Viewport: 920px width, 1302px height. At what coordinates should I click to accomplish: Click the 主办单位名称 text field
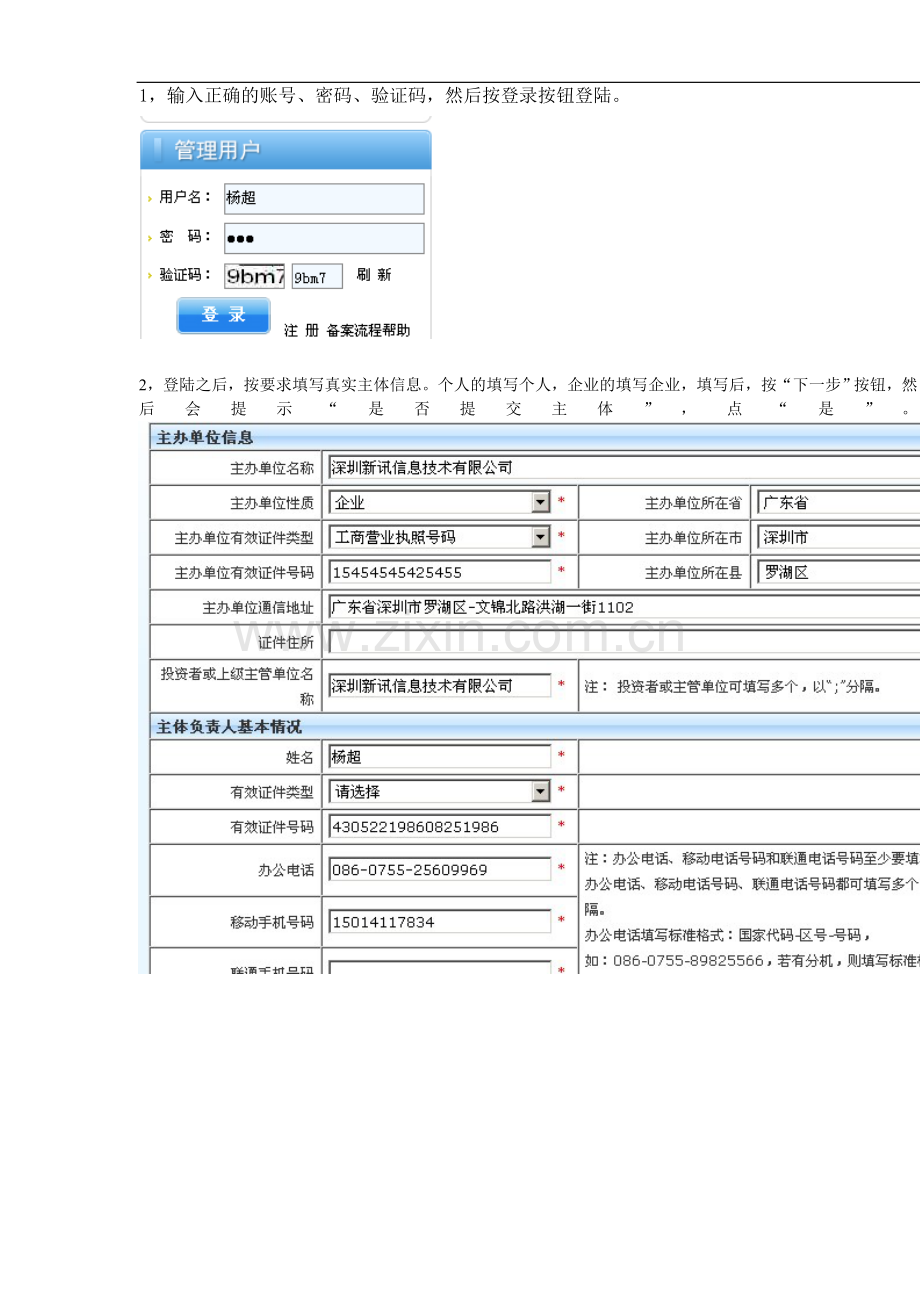point(620,467)
